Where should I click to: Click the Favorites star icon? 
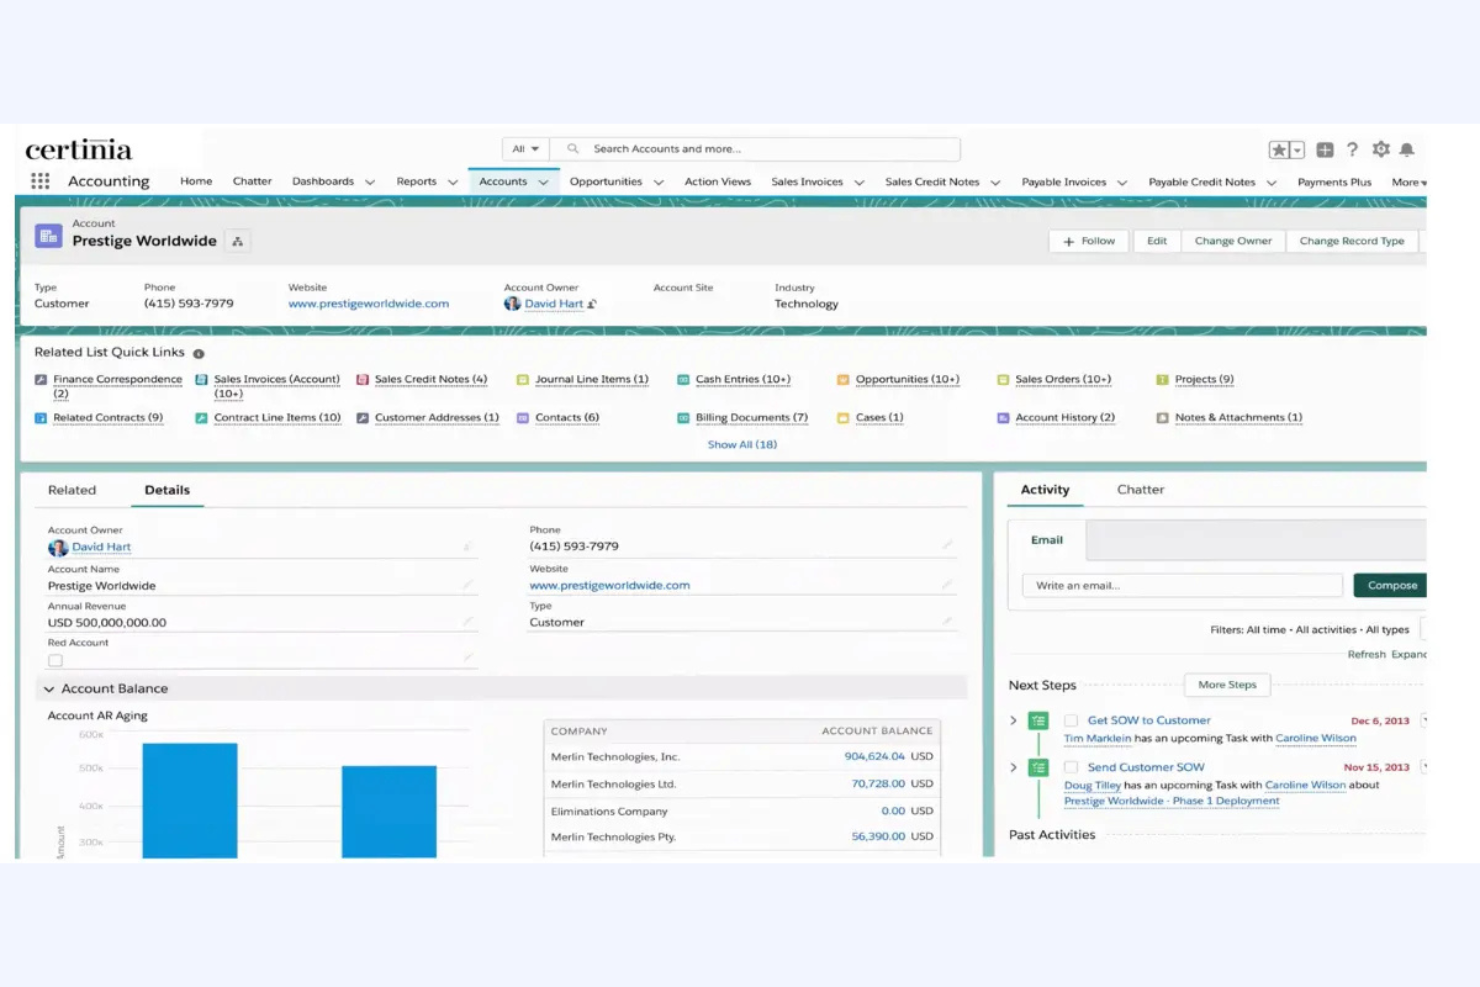coord(1278,150)
